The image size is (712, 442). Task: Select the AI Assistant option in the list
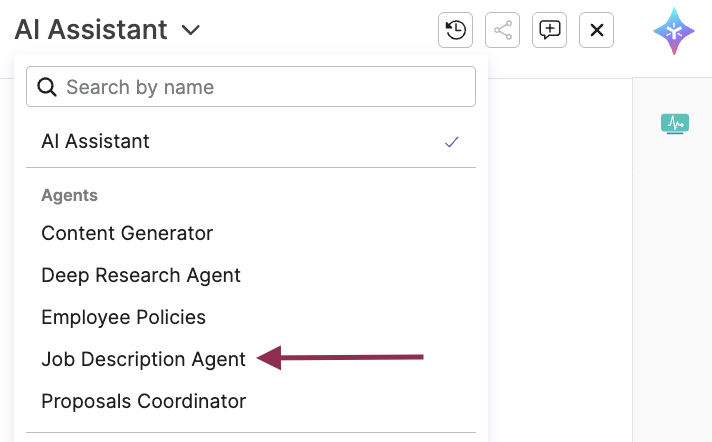pyautogui.click(x=96, y=142)
